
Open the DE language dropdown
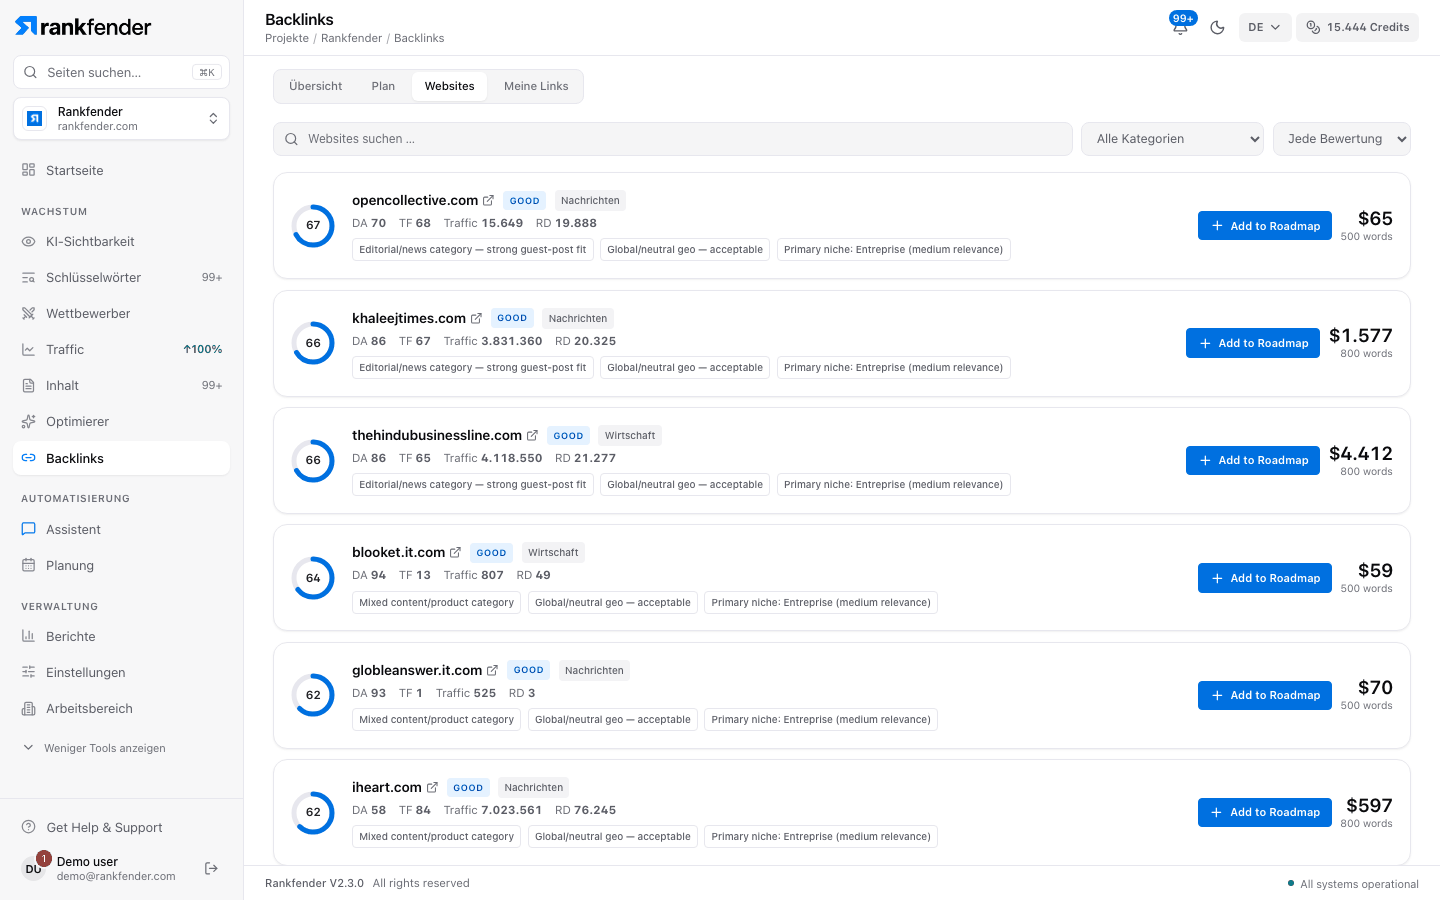click(x=1265, y=27)
